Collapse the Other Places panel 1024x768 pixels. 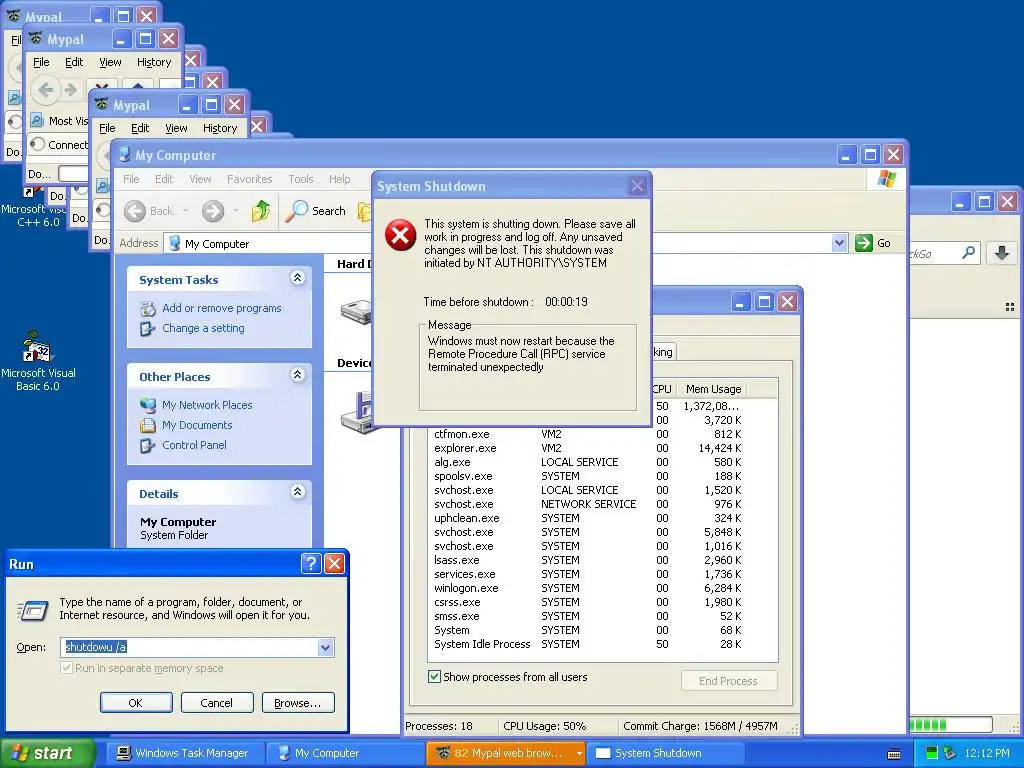[x=297, y=374]
